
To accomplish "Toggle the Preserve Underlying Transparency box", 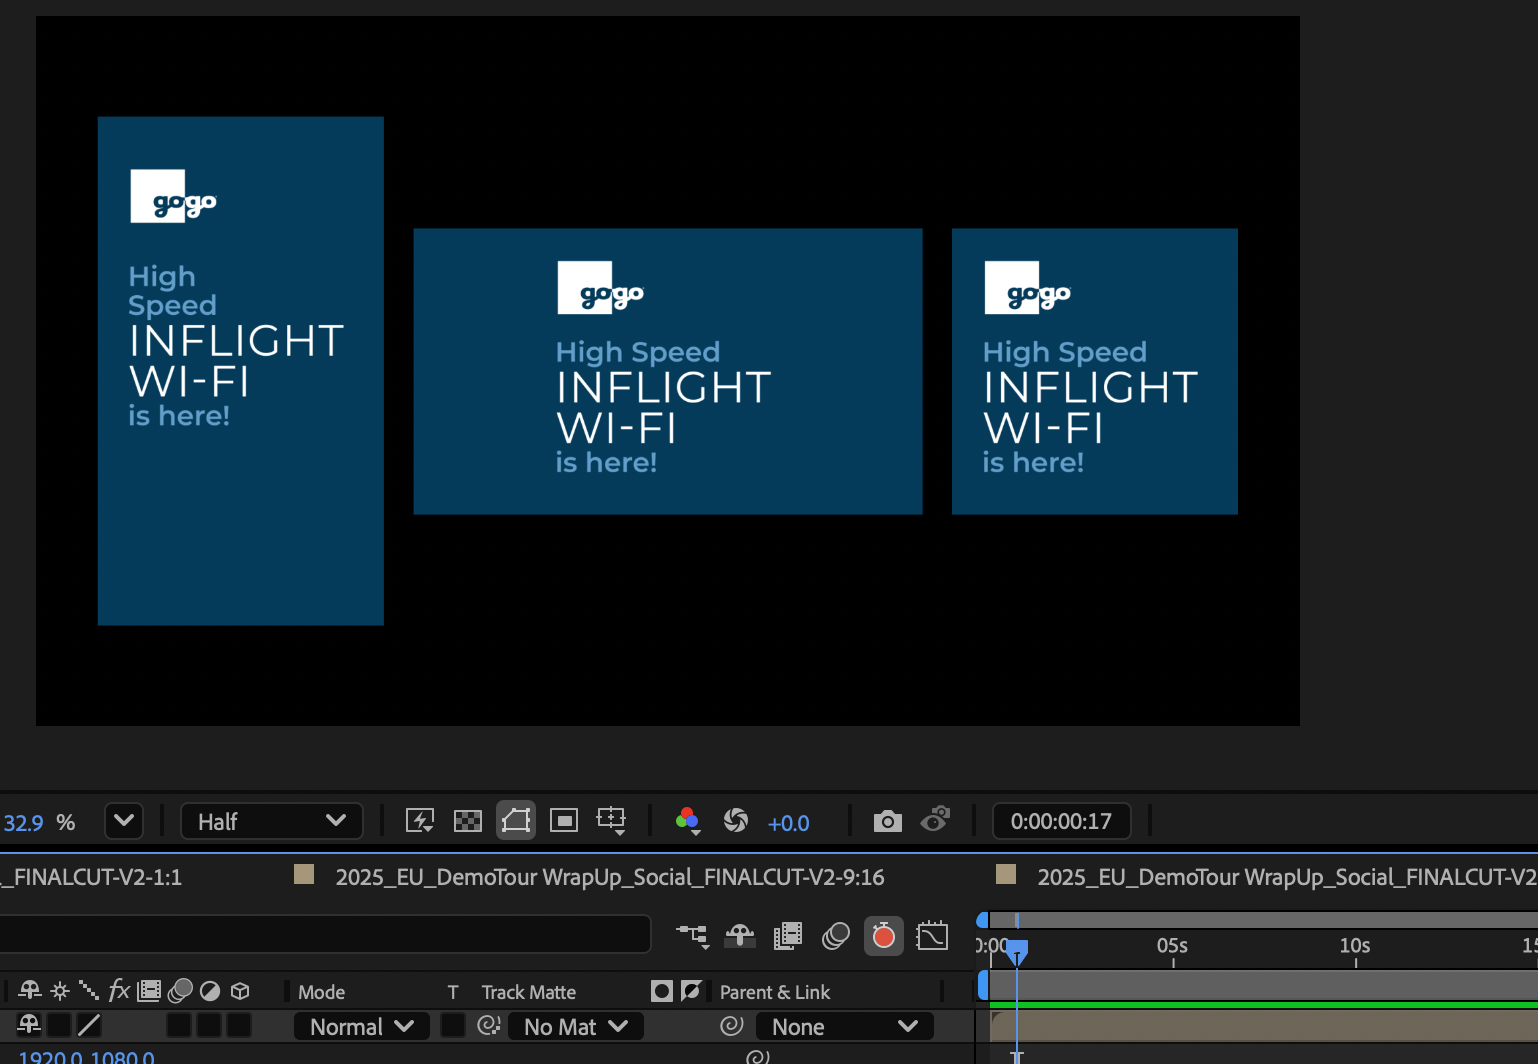I will tap(453, 1025).
